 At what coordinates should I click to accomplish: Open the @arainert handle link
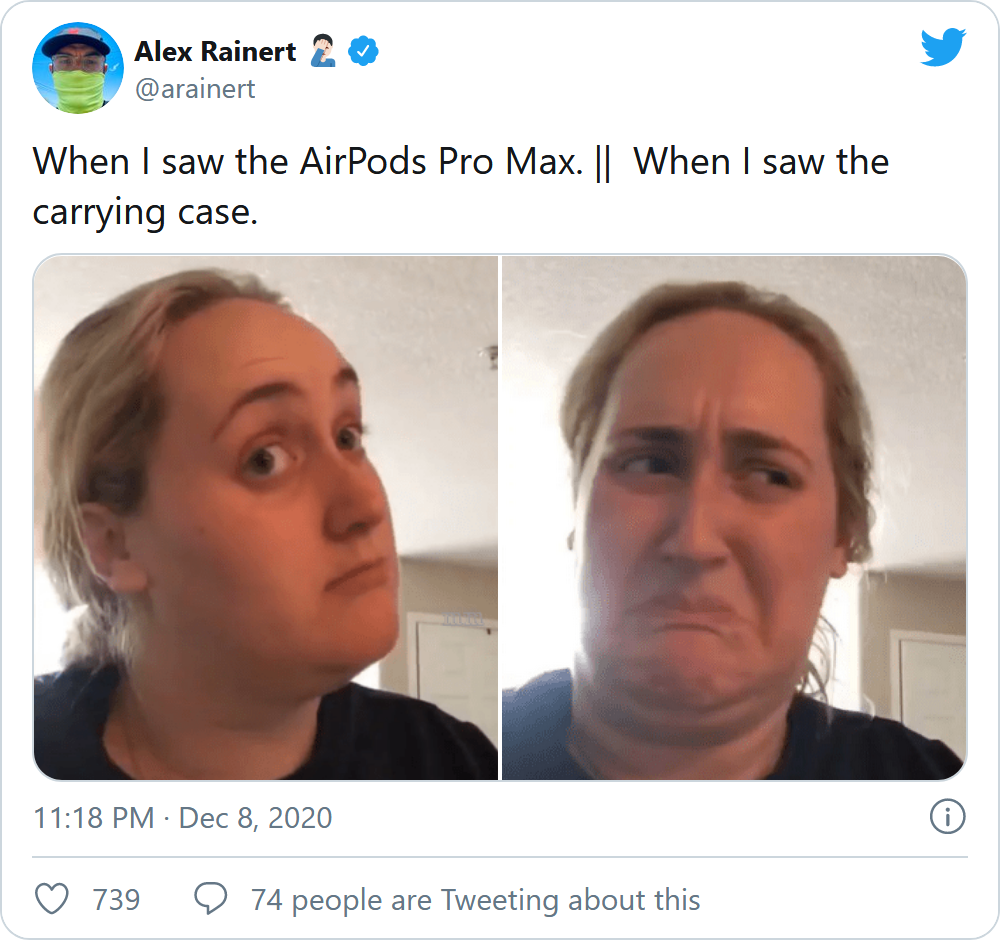(195, 89)
